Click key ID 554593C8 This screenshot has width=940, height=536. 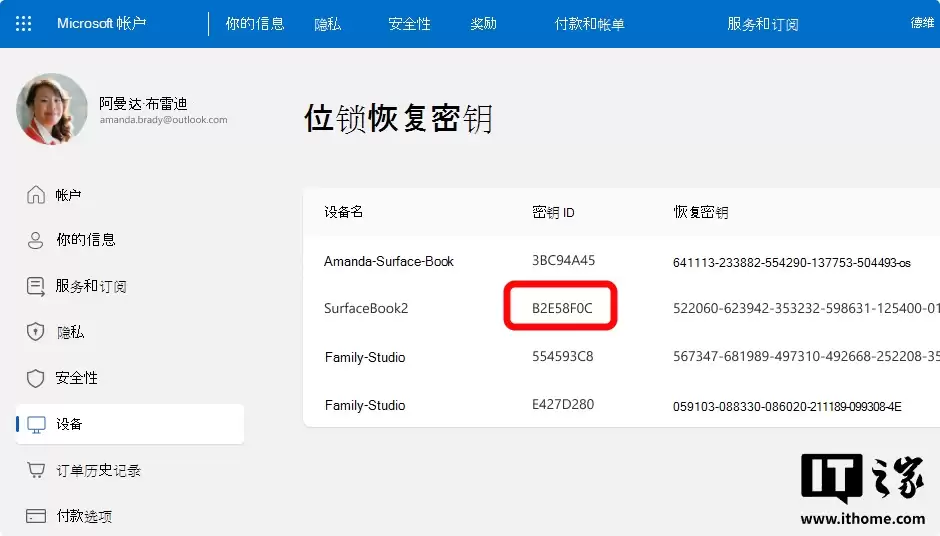[562, 356]
